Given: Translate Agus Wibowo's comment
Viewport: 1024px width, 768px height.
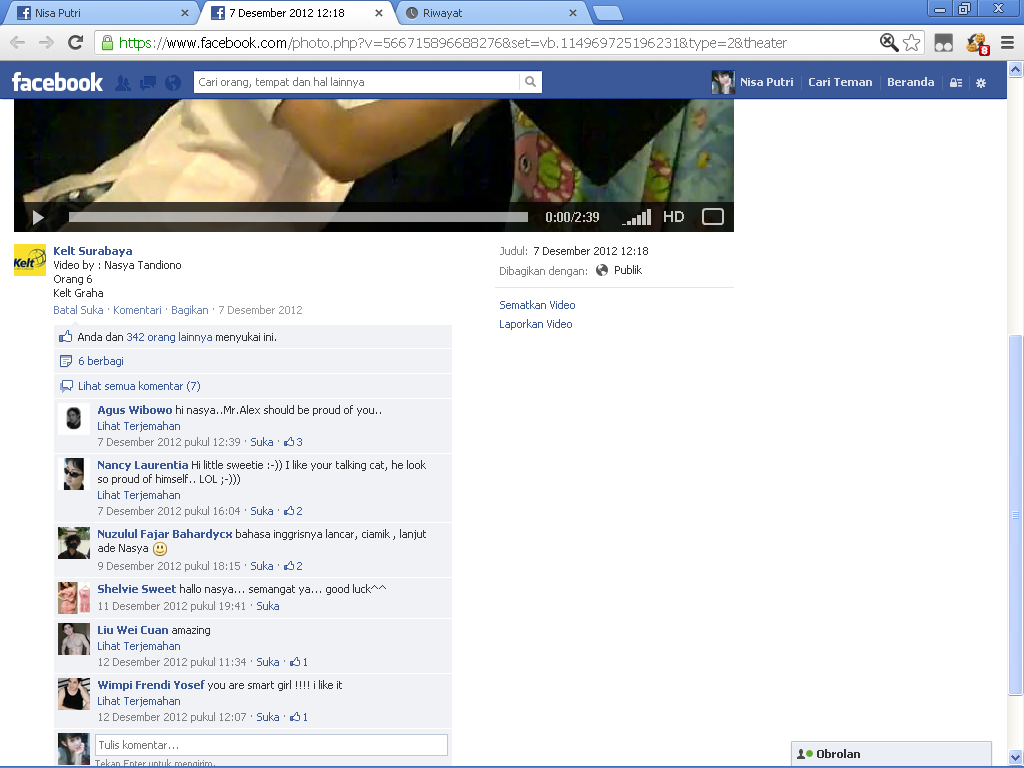Looking at the screenshot, I should point(139,426).
